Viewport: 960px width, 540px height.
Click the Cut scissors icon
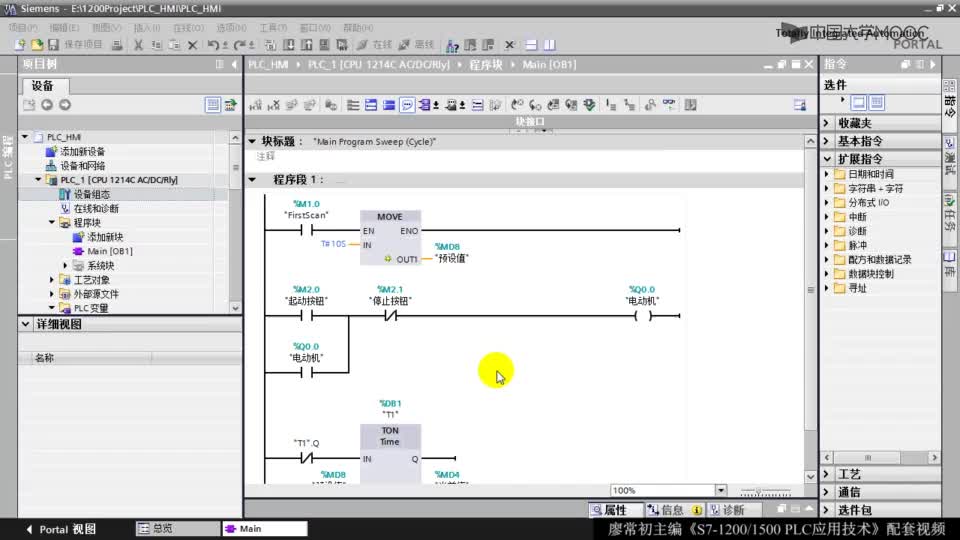(138, 45)
